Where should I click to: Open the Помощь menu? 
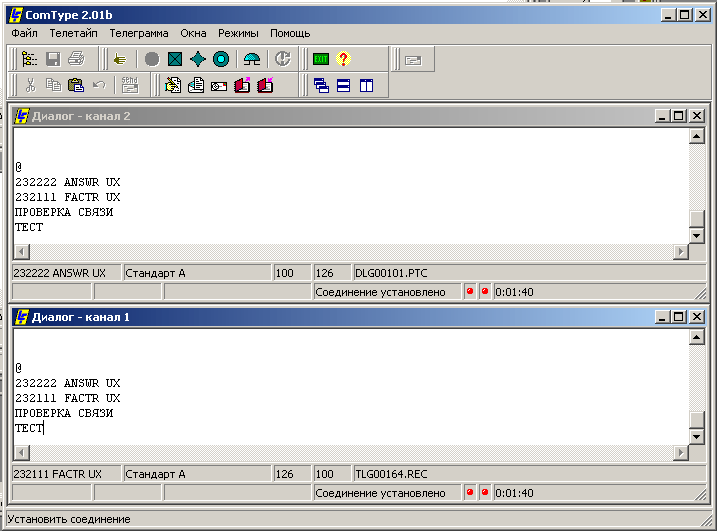click(x=290, y=33)
